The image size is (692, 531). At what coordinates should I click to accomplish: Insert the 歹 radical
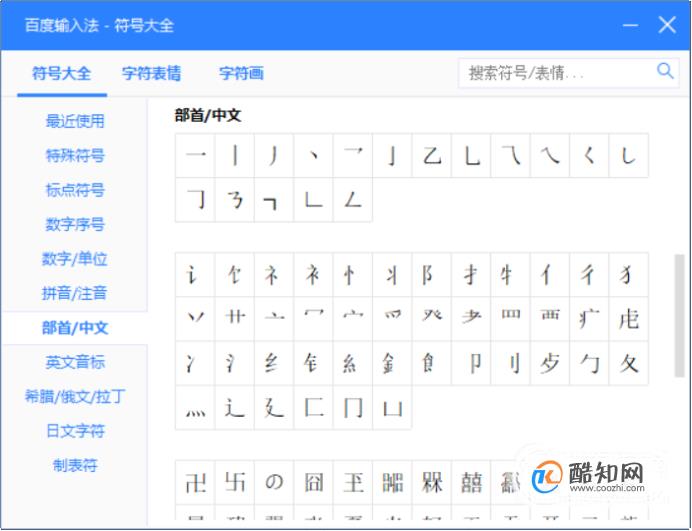[550, 363]
